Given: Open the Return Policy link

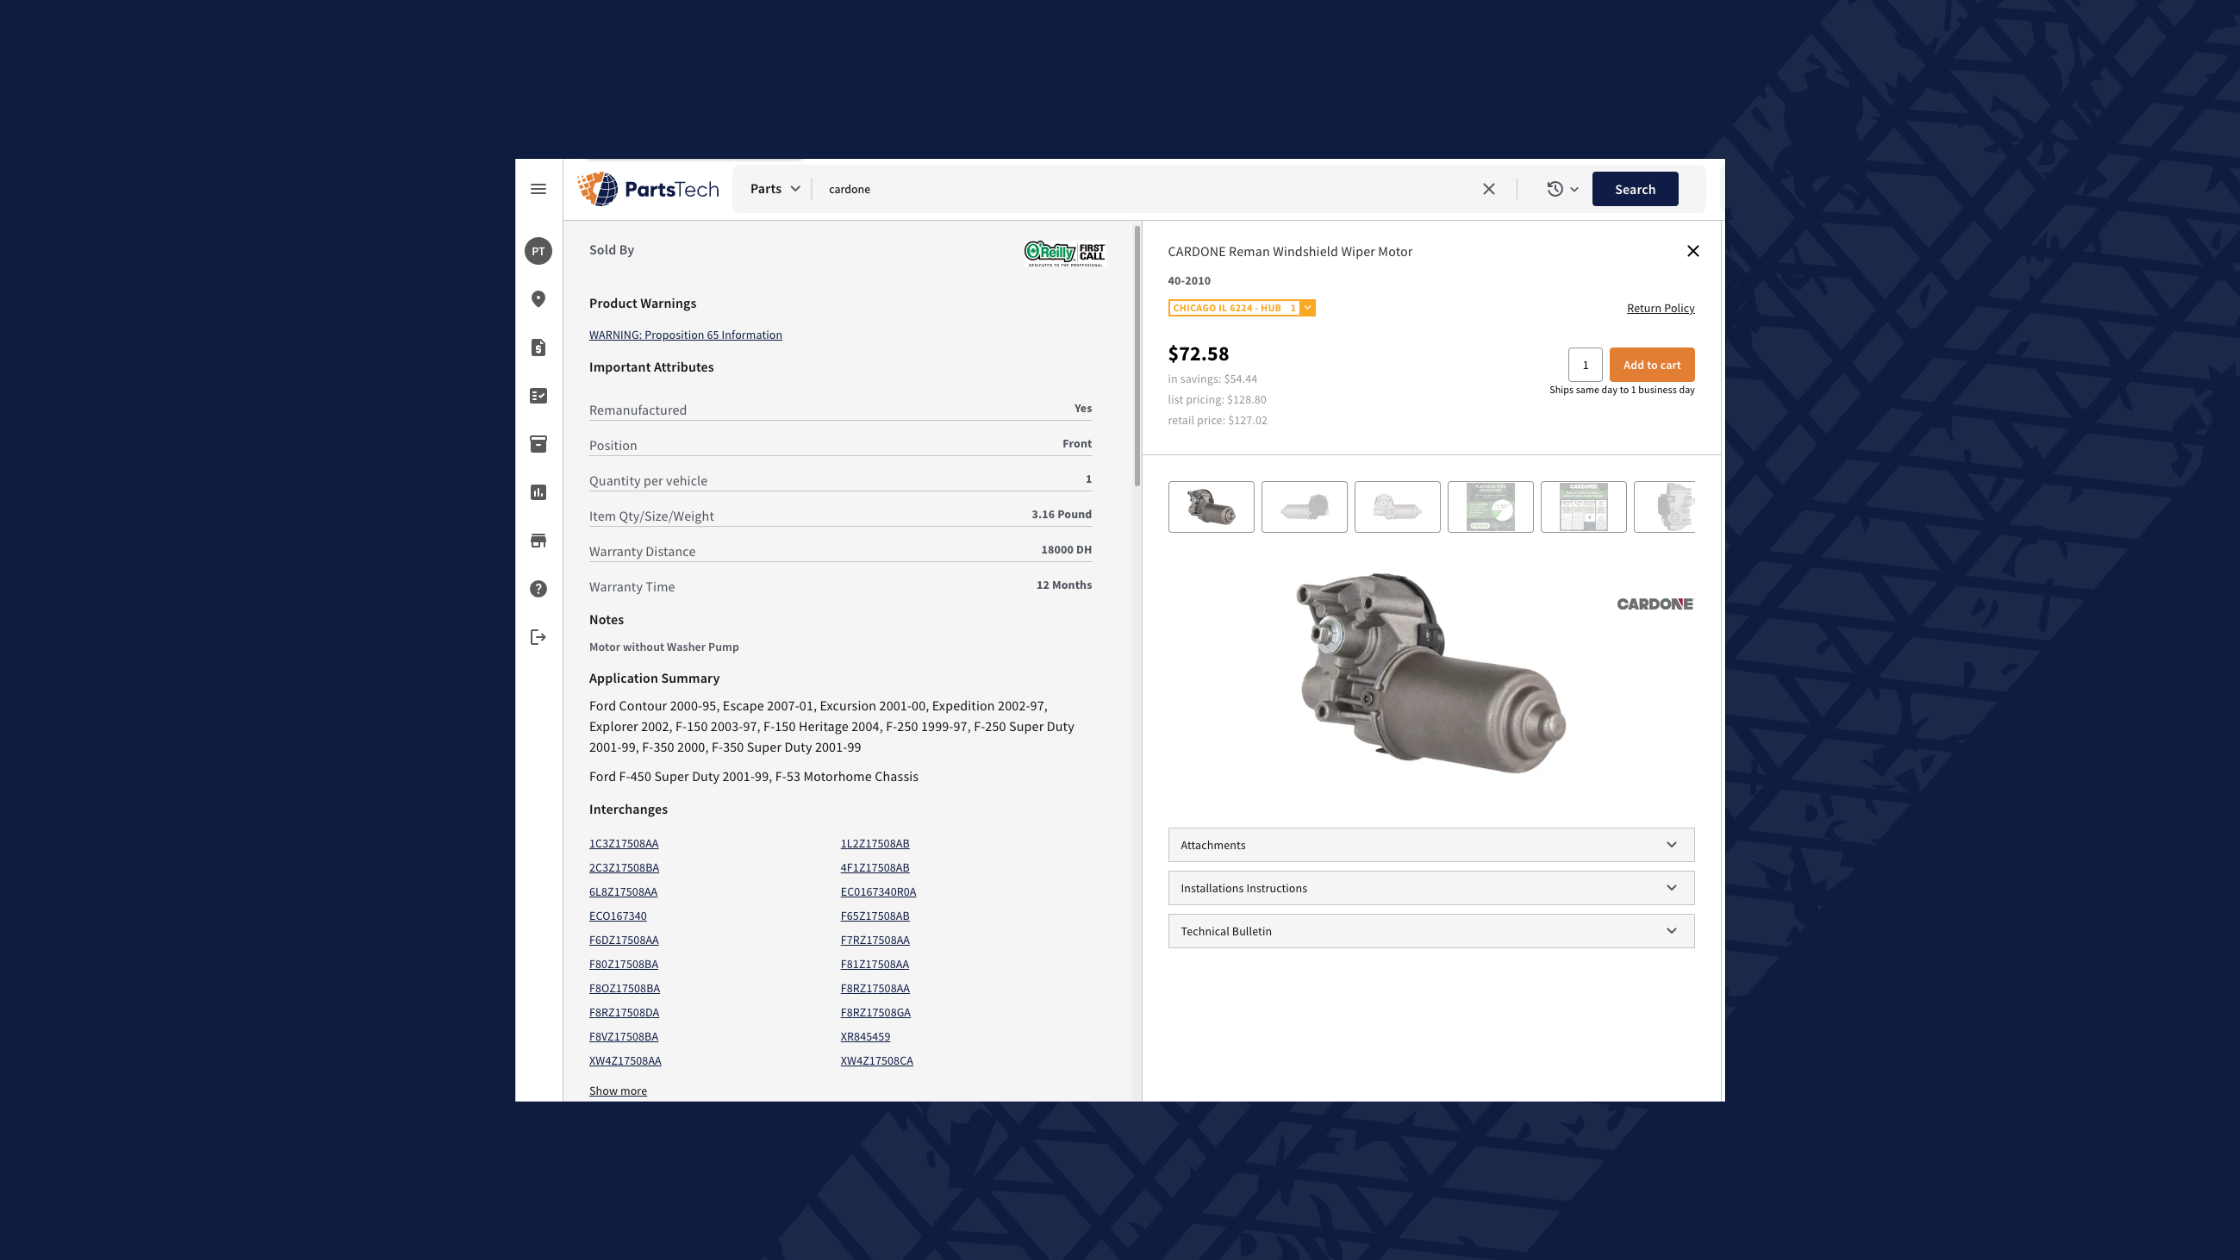Looking at the screenshot, I should click(1660, 308).
